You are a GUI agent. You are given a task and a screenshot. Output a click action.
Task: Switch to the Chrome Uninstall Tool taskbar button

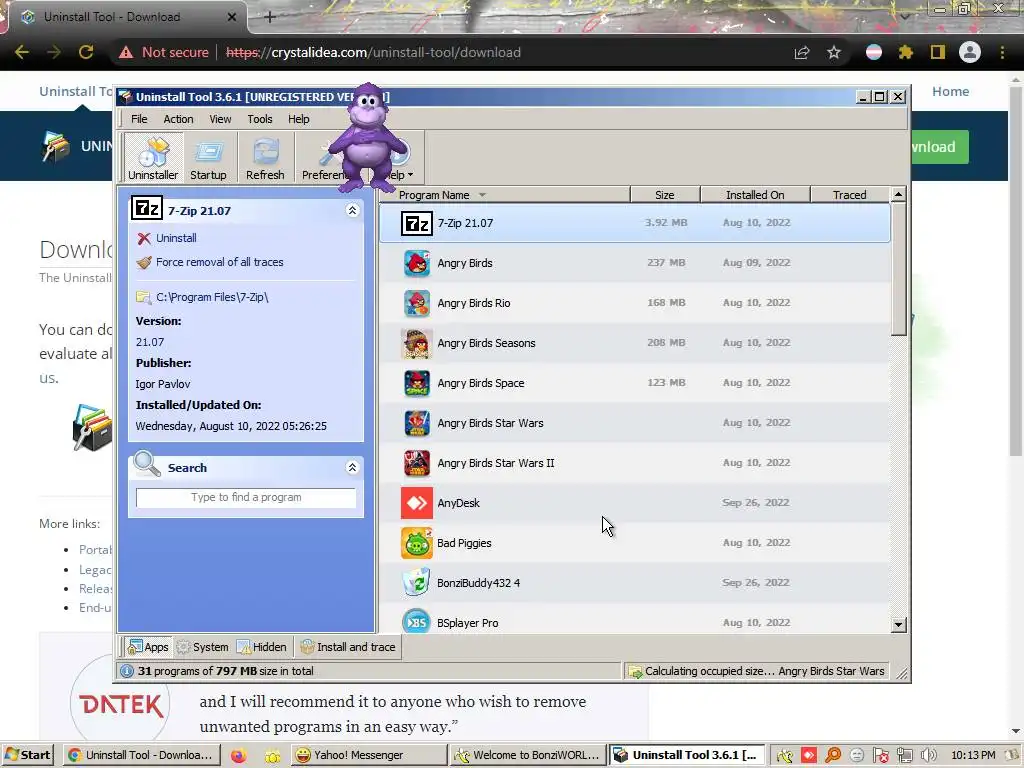point(142,755)
